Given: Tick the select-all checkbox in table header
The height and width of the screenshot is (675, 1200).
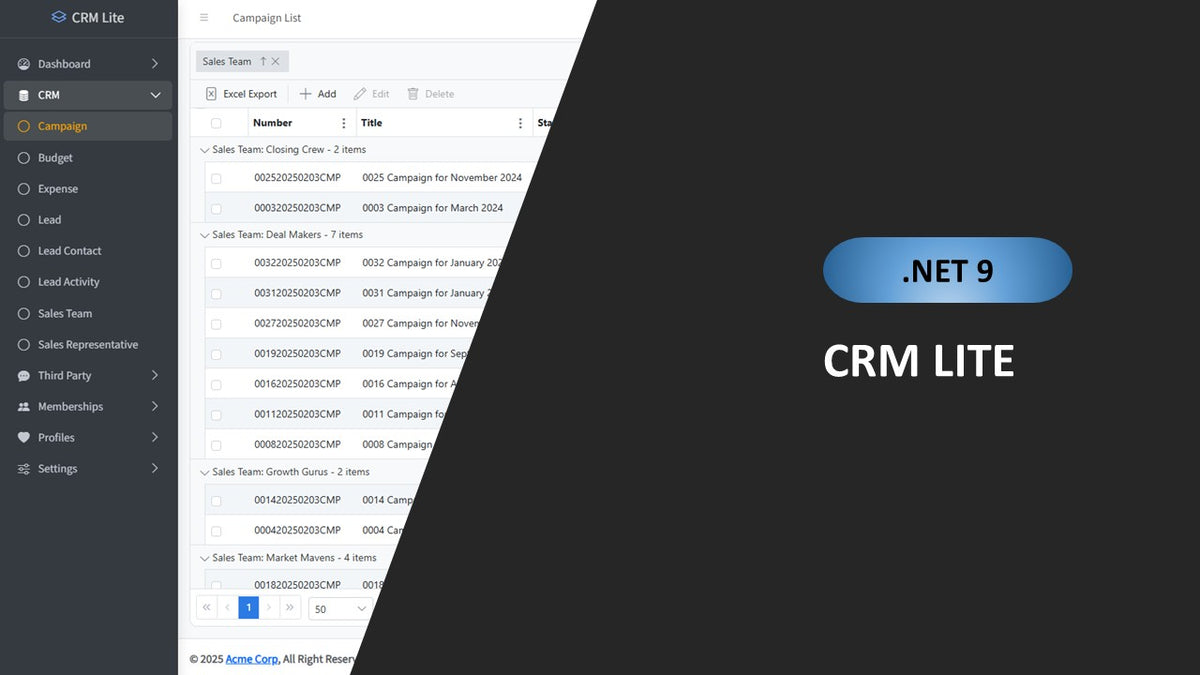Looking at the screenshot, I should pos(217,122).
